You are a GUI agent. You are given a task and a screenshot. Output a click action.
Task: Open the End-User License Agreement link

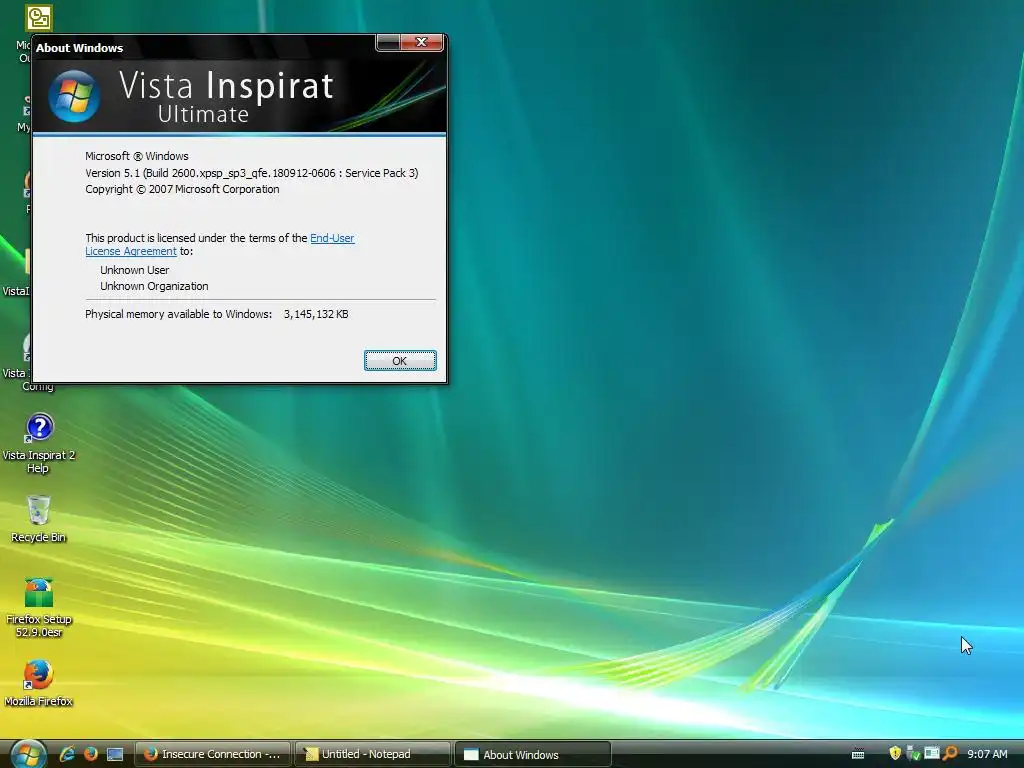click(219, 244)
